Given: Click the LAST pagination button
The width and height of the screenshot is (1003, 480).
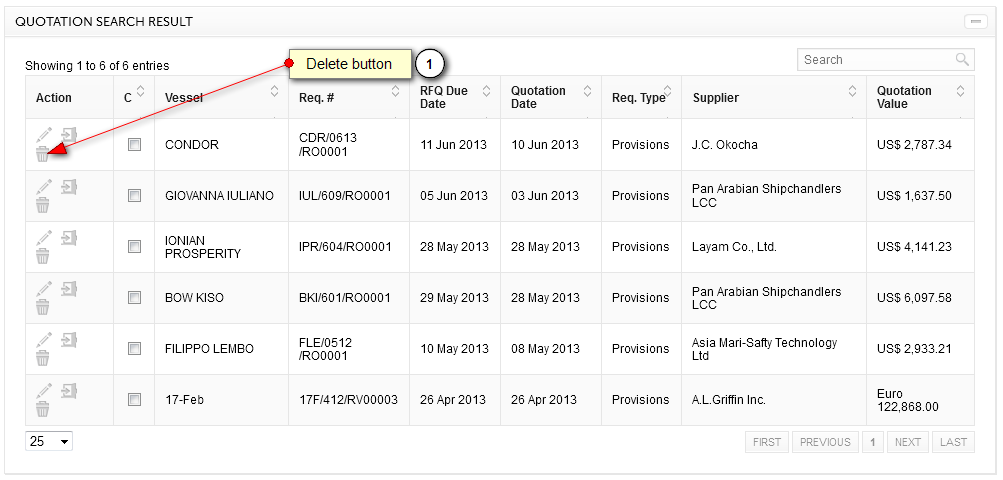Looking at the screenshot, I should click(954, 442).
